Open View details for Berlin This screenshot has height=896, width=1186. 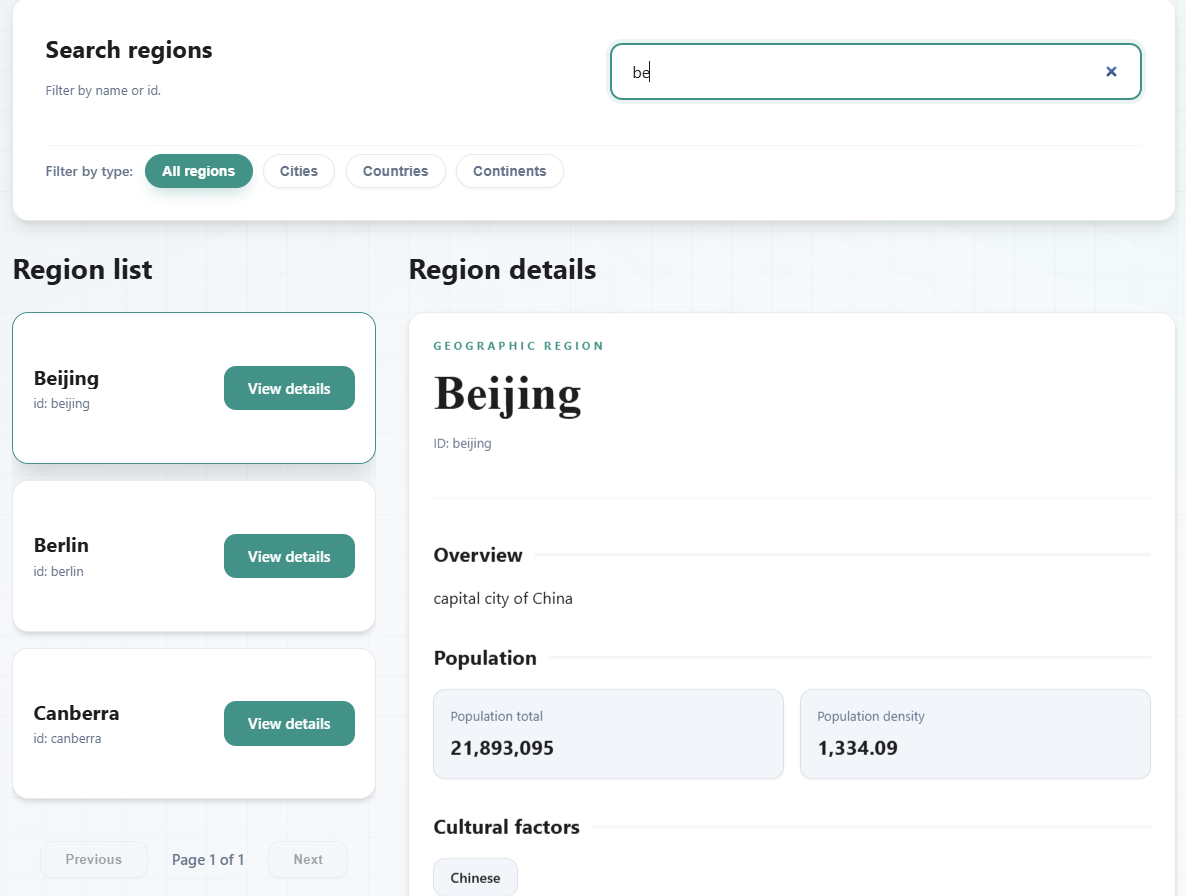pyautogui.click(x=289, y=556)
